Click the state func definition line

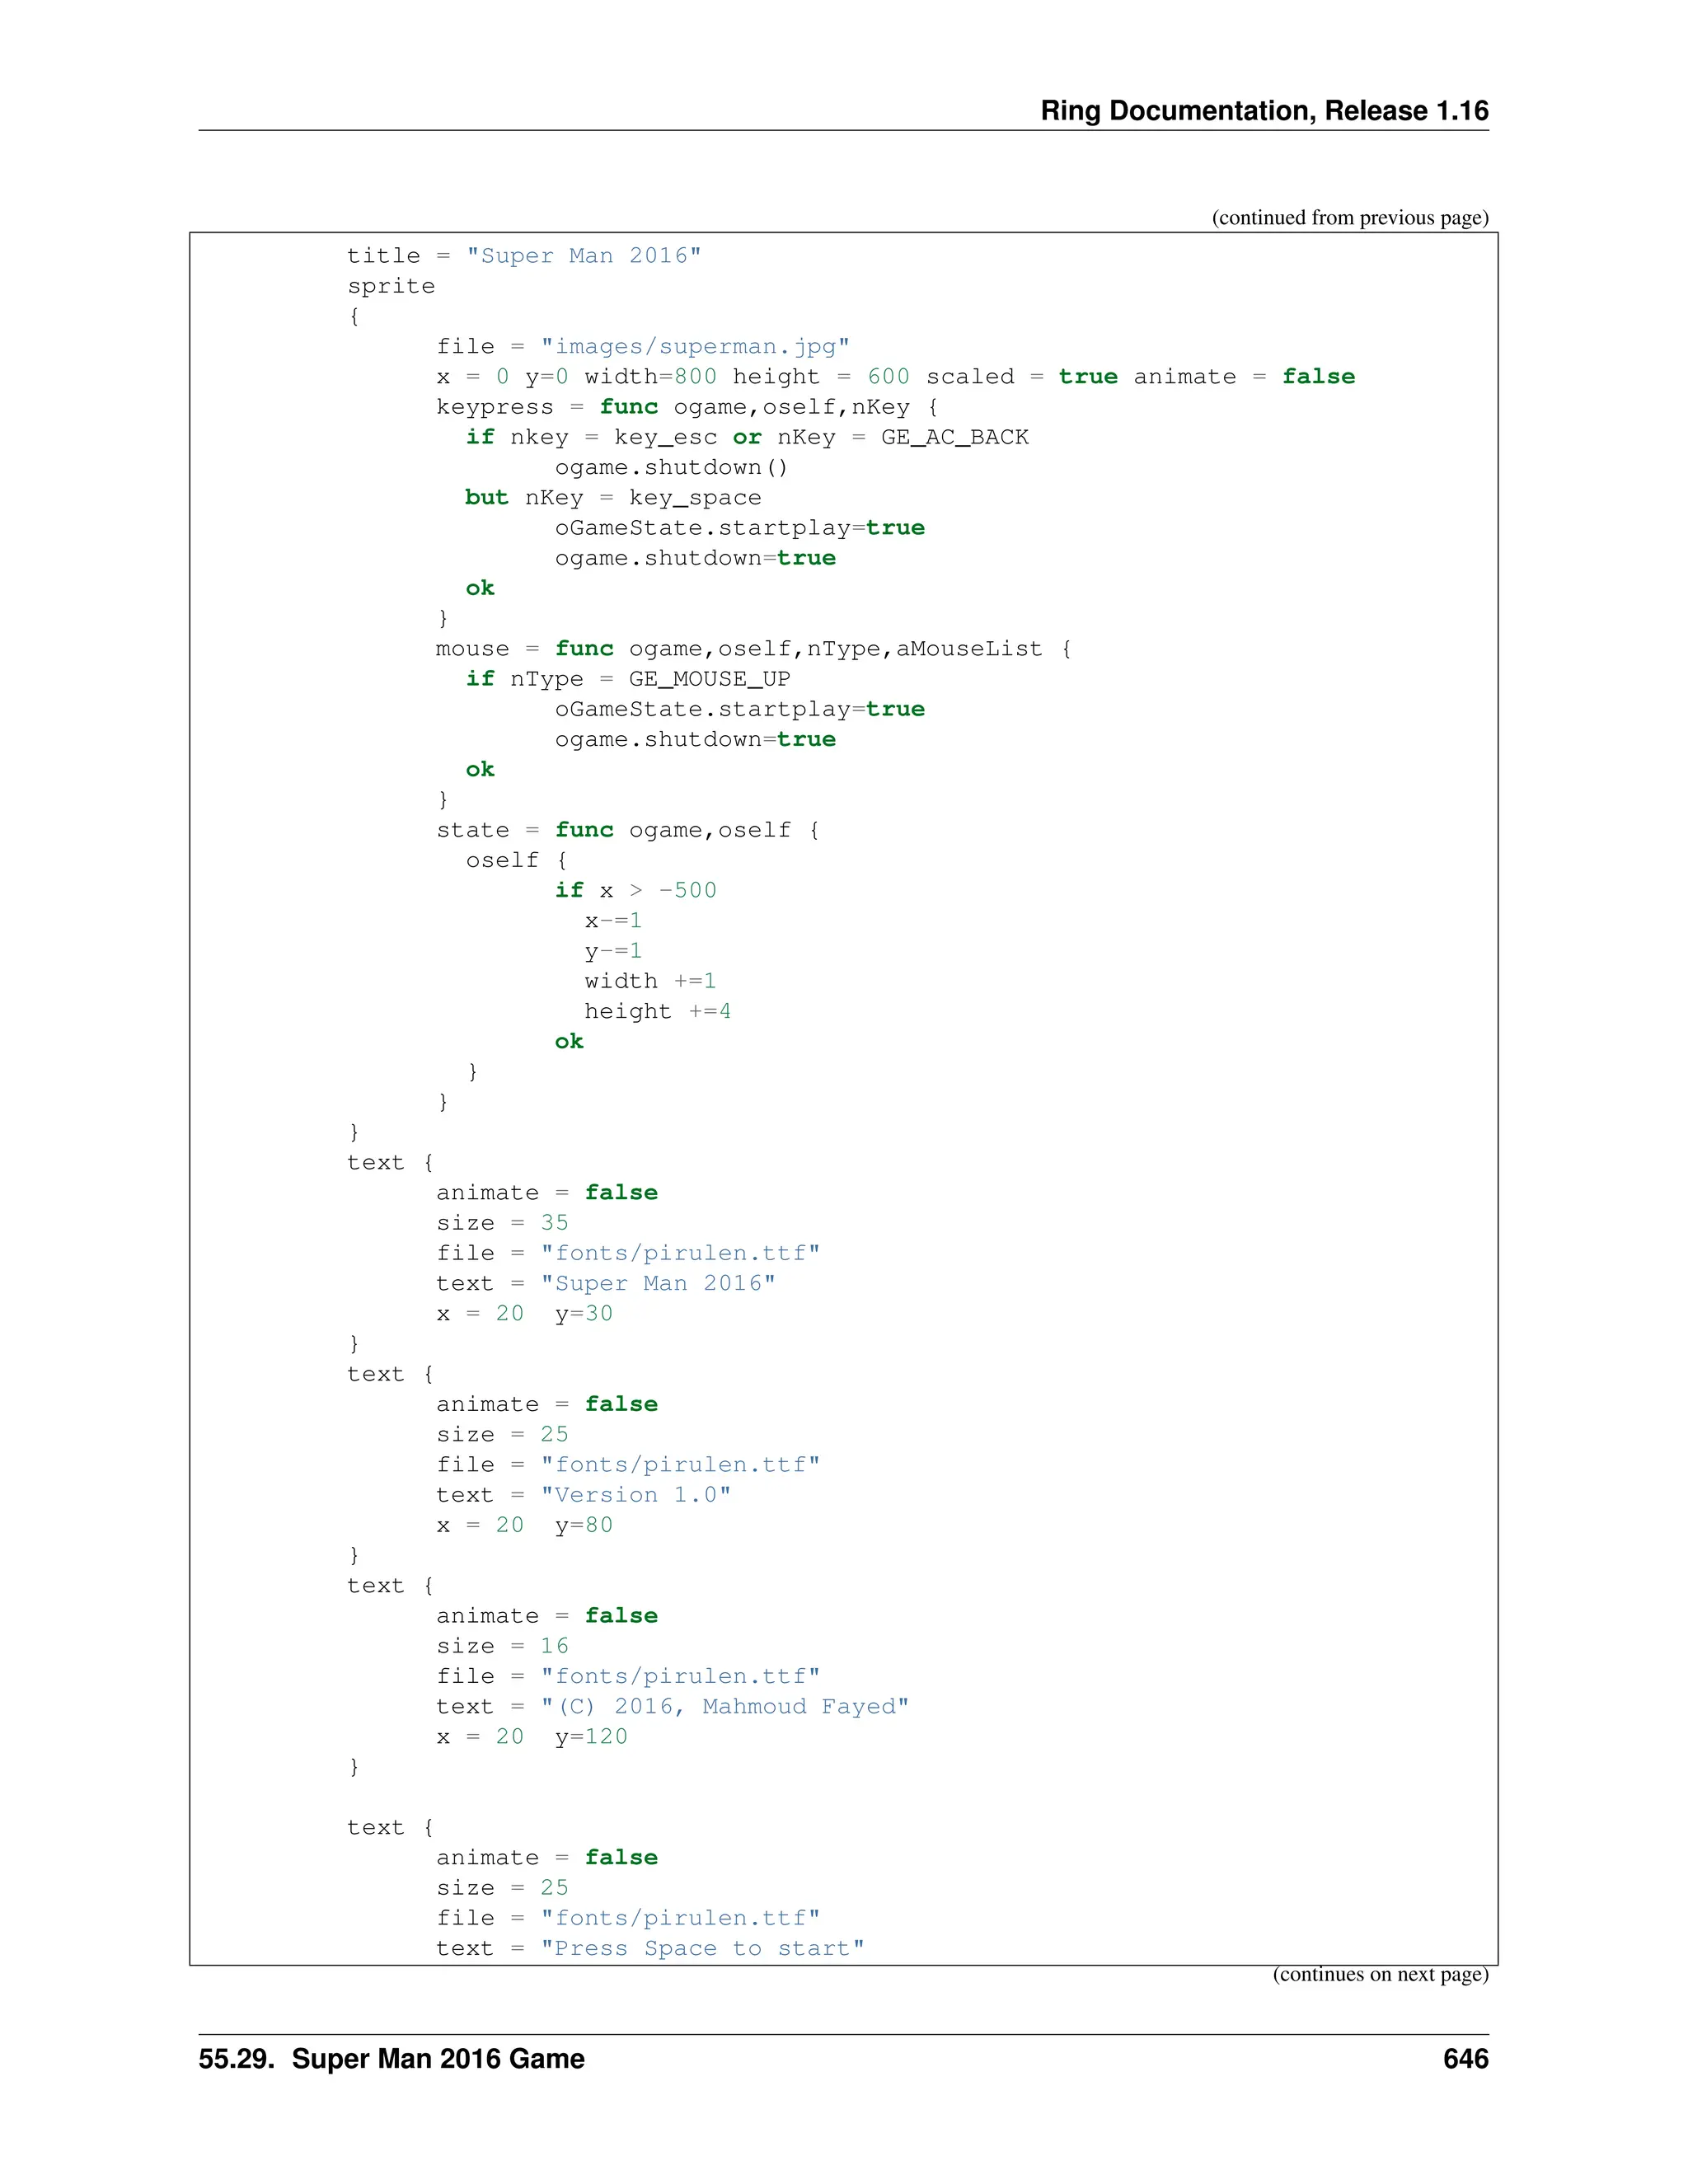click(627, 830)
